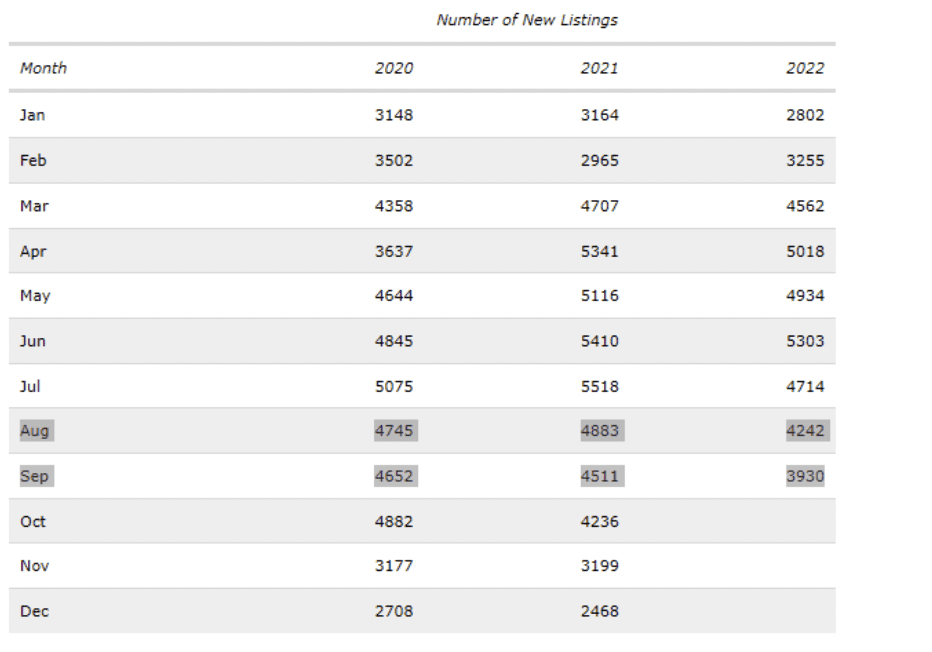Click the 2022 column header
932x652 pixels.
pos(805,68)
